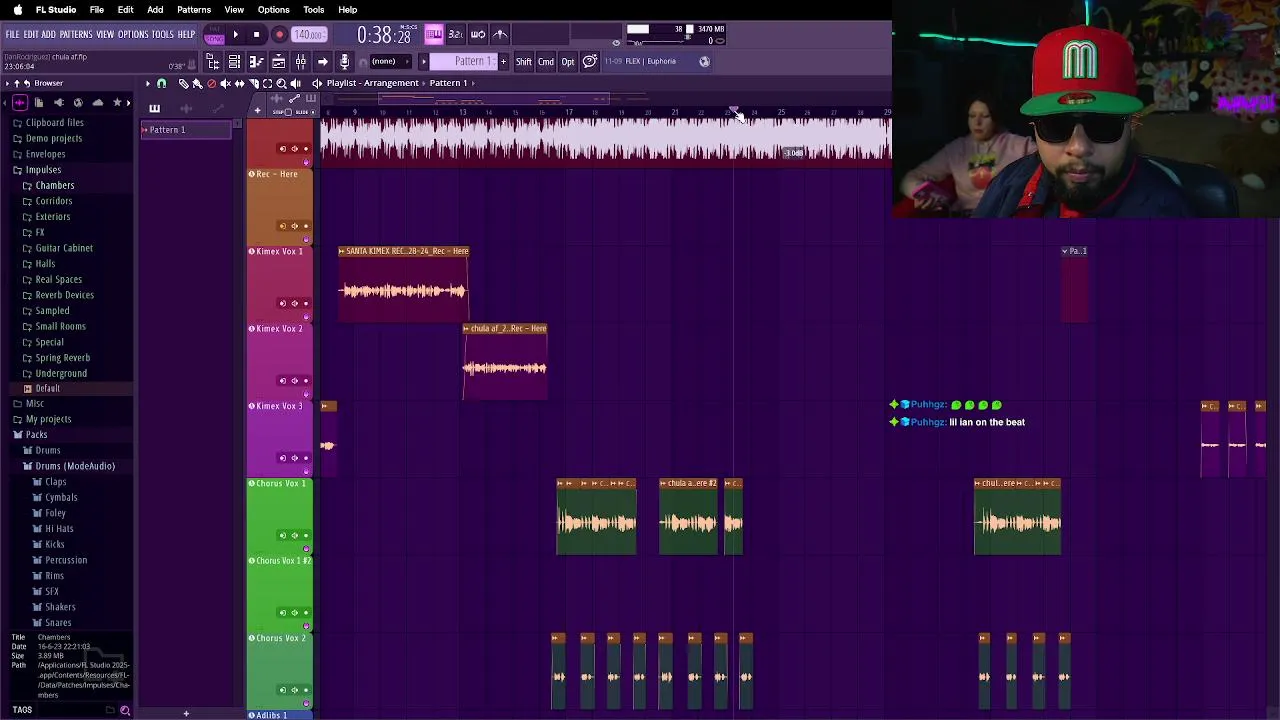This screenshot has width=1280, height=720.
Task: Select the Playback tool in playlist toolbar
Action: coord(295,83)
